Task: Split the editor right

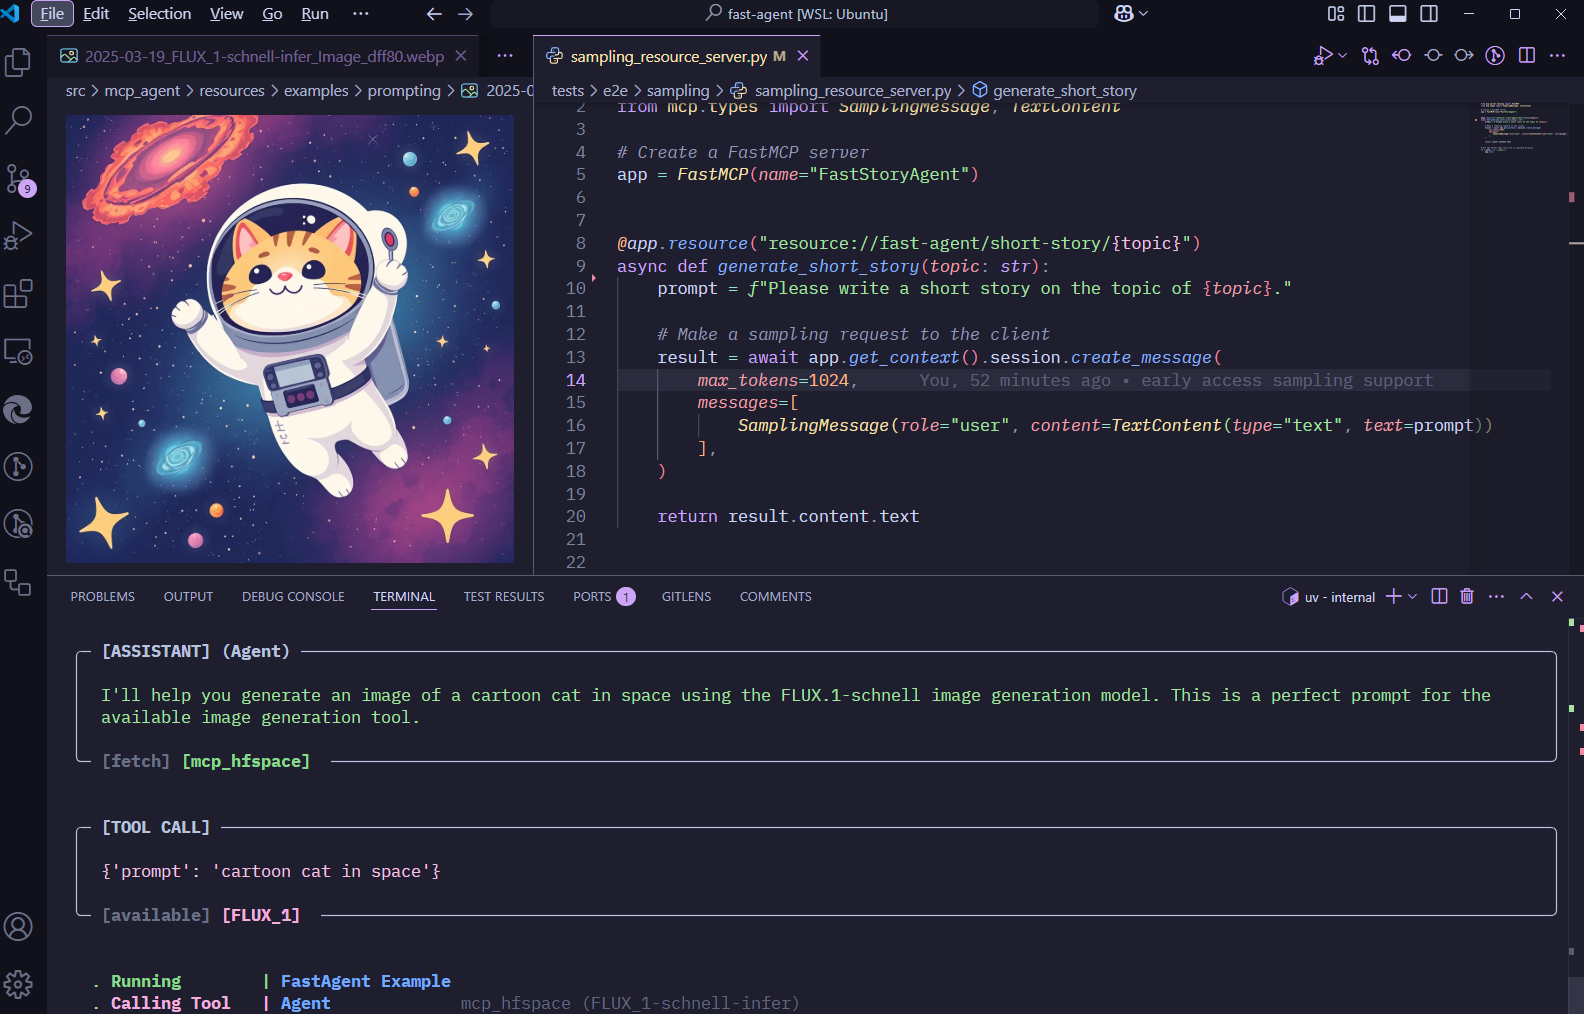Action: point(1526,56)
